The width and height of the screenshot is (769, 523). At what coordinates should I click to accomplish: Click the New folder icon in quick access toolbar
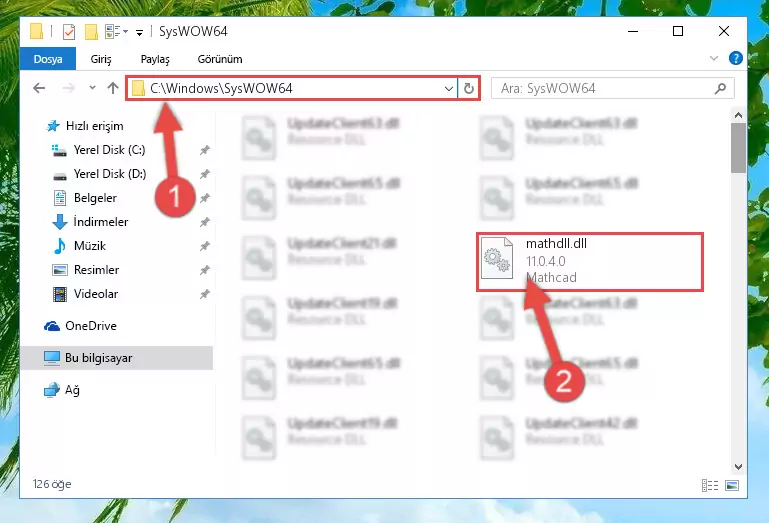(x=91, y=32)
